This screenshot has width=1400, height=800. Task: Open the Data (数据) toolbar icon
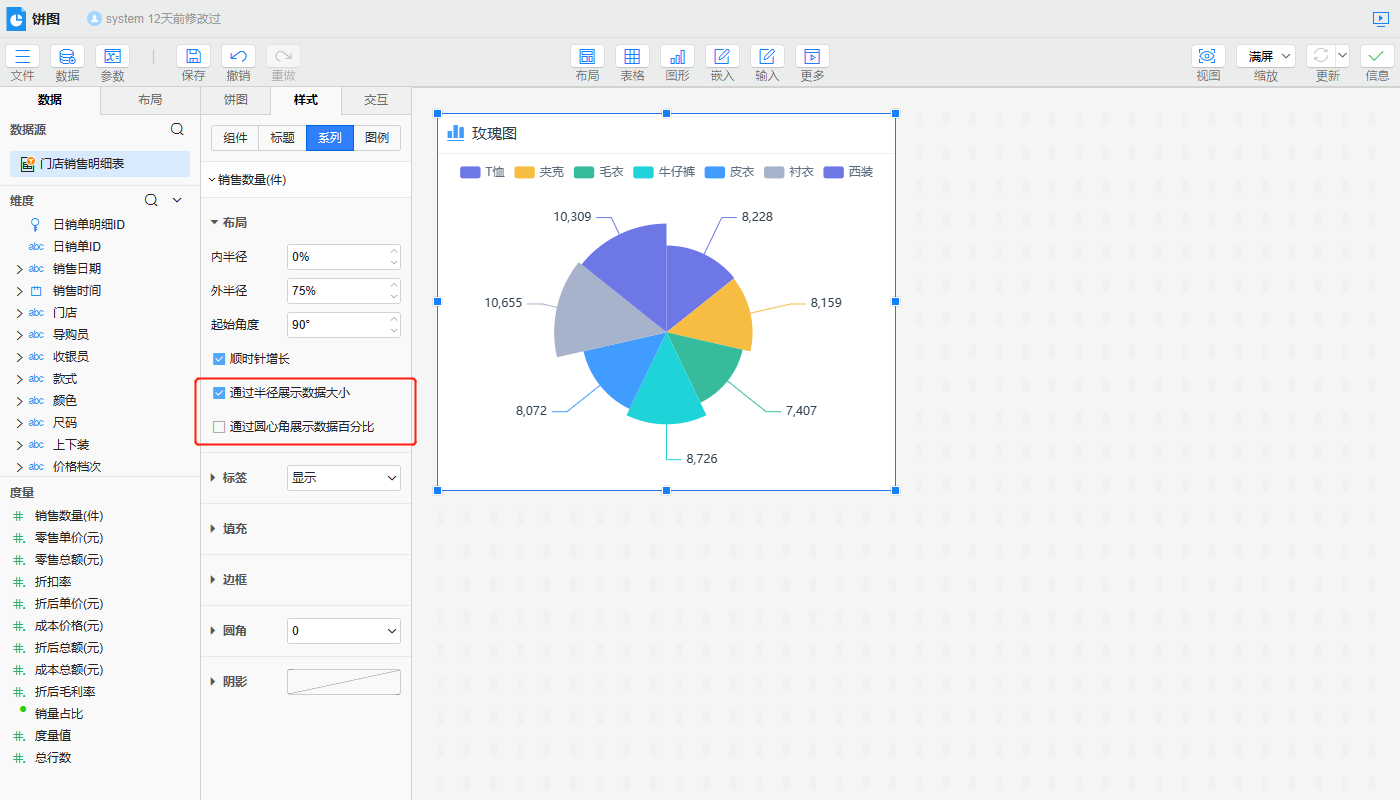pos(67,57)
